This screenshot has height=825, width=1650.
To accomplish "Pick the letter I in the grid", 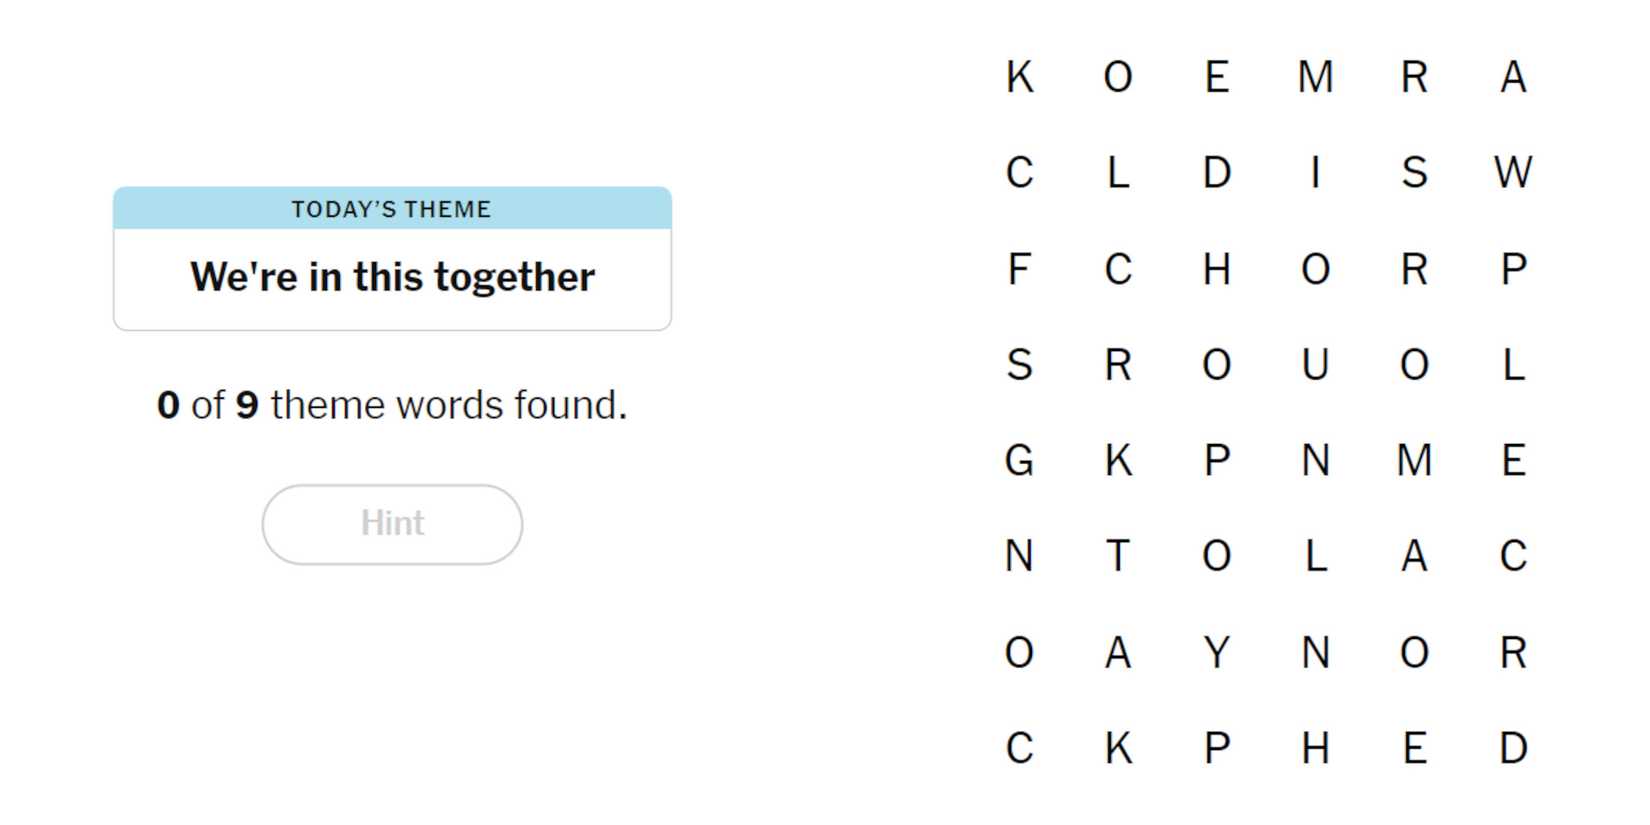I will 1315,173.
